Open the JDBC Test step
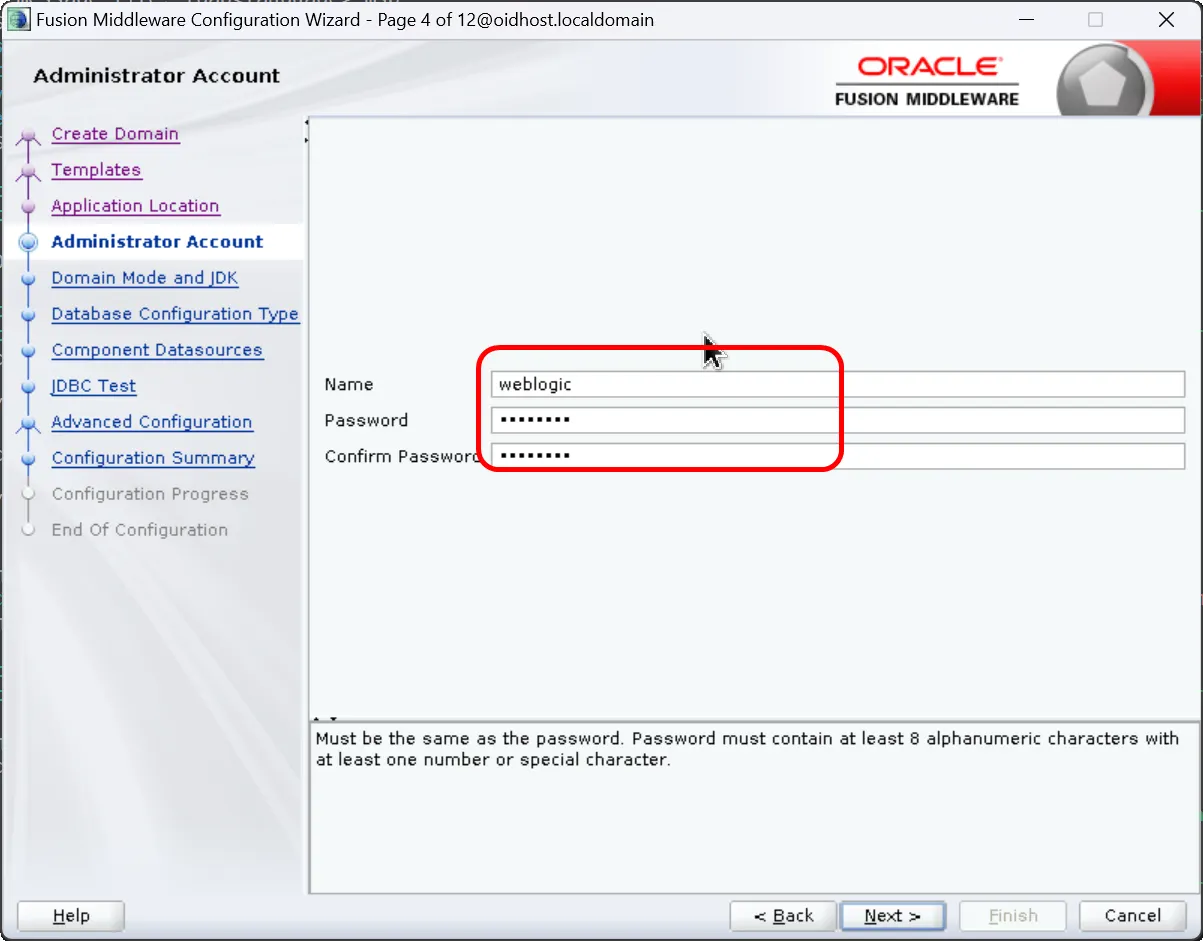This screenshot has width=1203, height=941. pyautogui.click(x=94, y=386)
